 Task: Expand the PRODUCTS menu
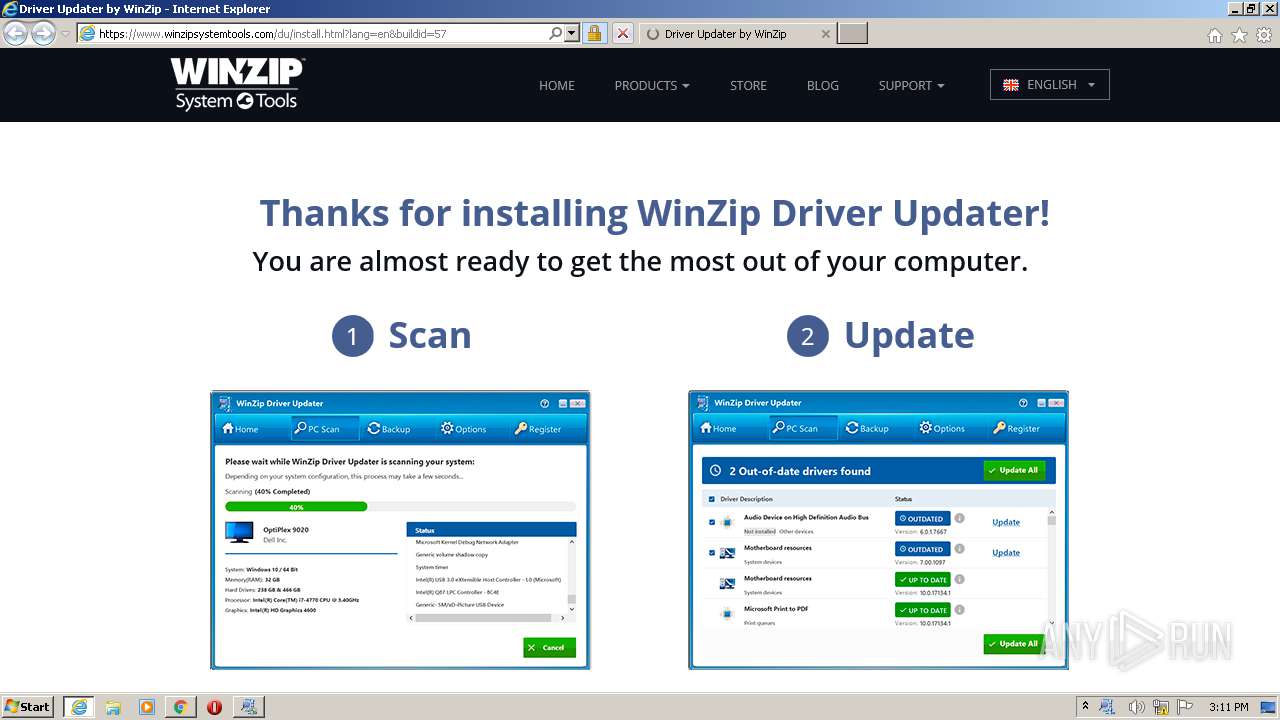(x=652, y=86)
